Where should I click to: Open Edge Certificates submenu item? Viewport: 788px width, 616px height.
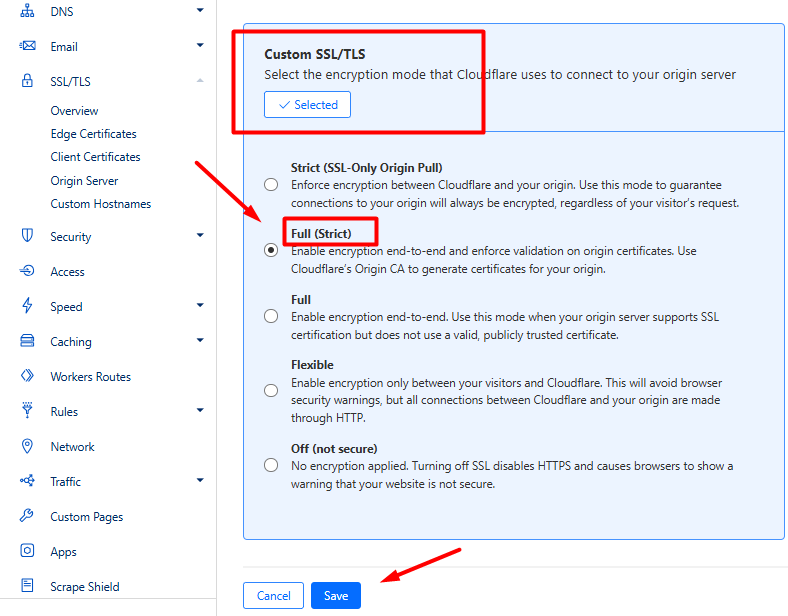pos(93,134)
